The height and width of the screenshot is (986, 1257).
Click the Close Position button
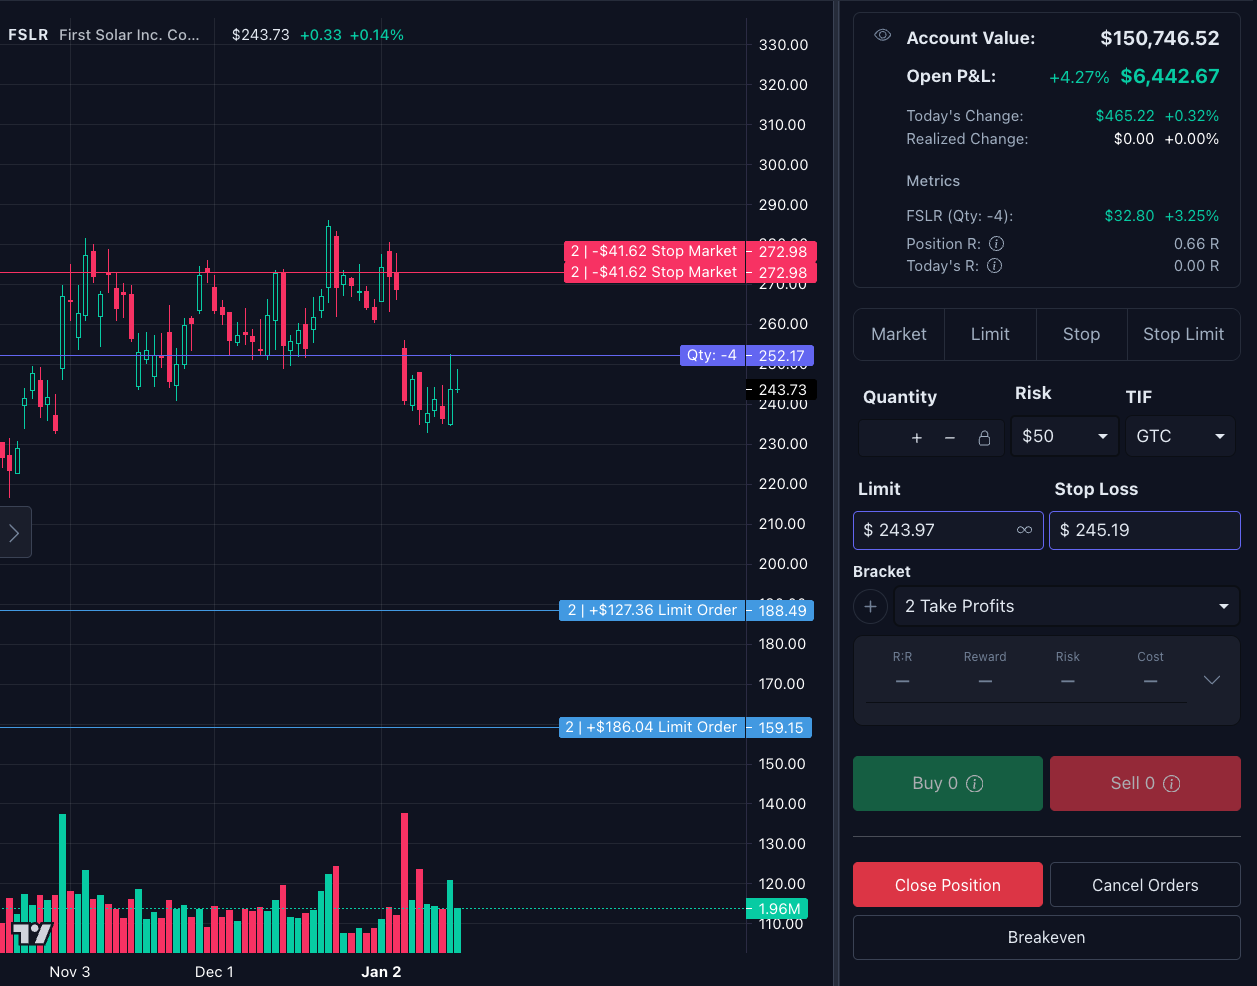(947, 885)
